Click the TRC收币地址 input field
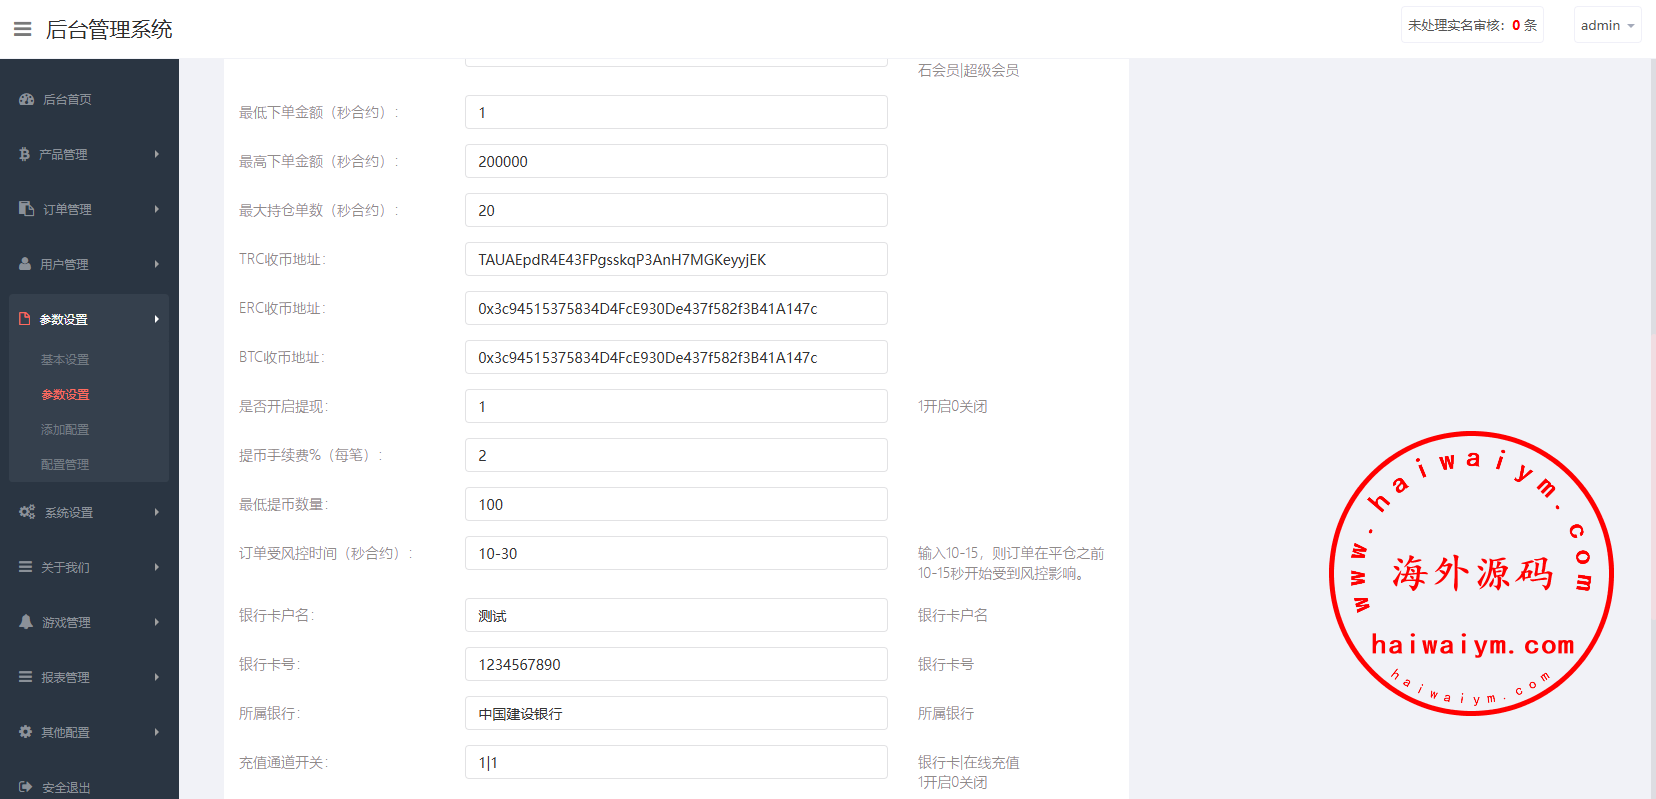Screen dimensions: 1656x799 pos(676,259)
